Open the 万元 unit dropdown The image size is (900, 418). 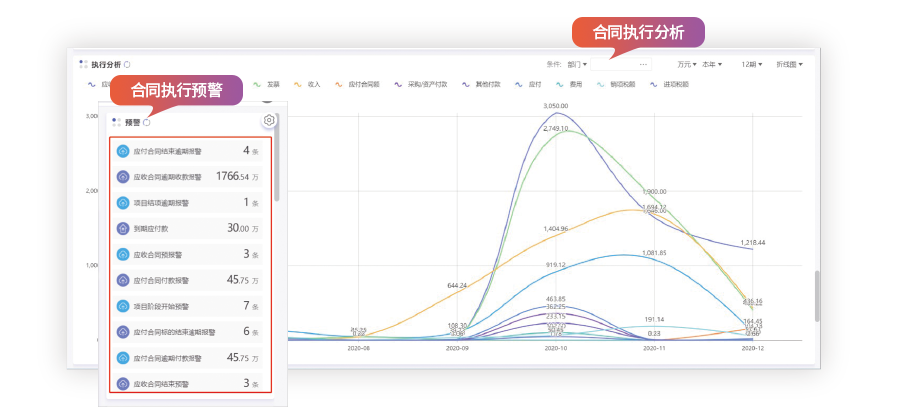(686, 64)
